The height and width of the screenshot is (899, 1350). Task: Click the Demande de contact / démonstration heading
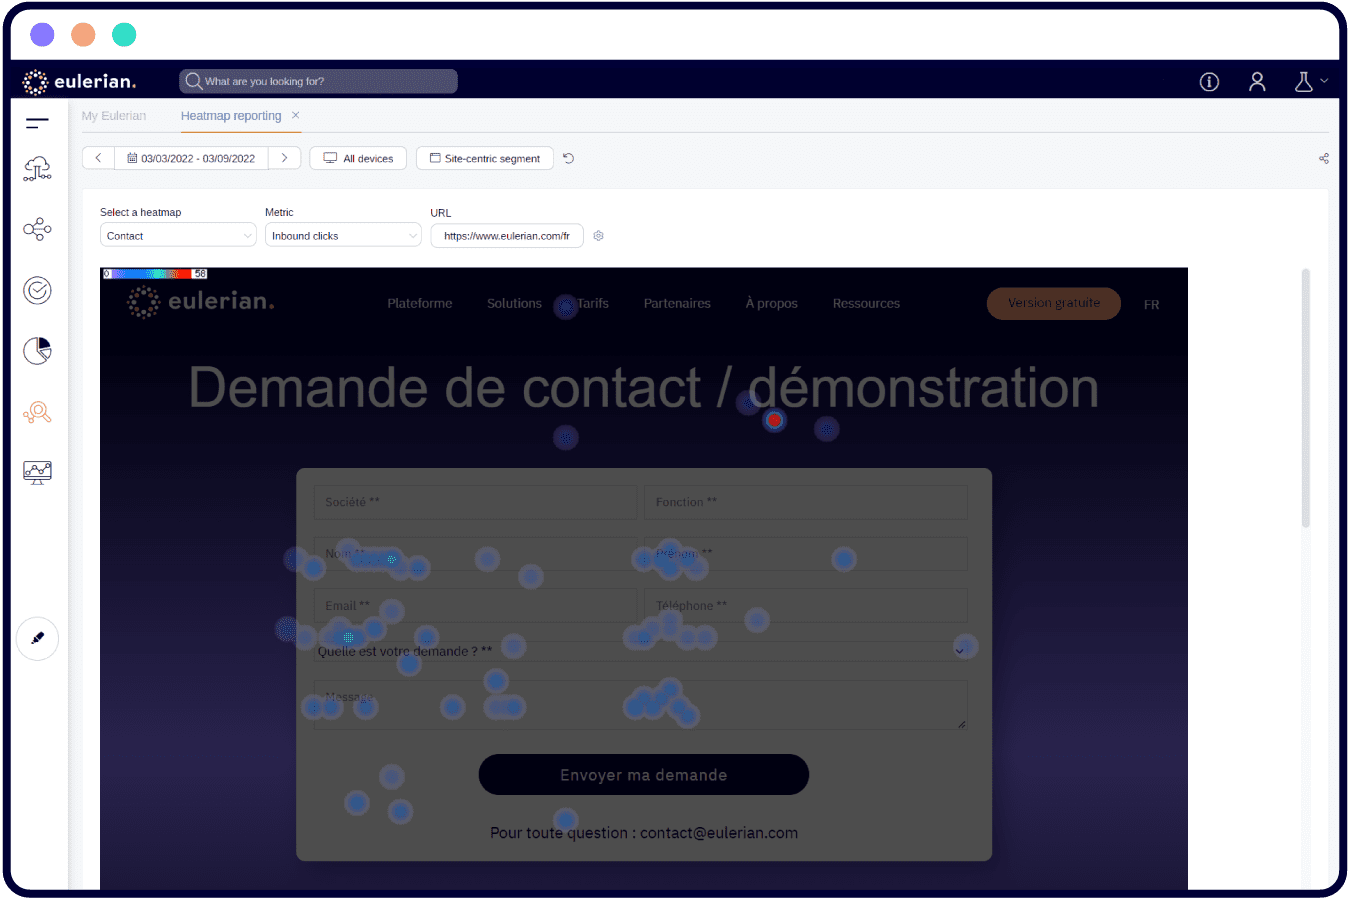tap(644, 388)
